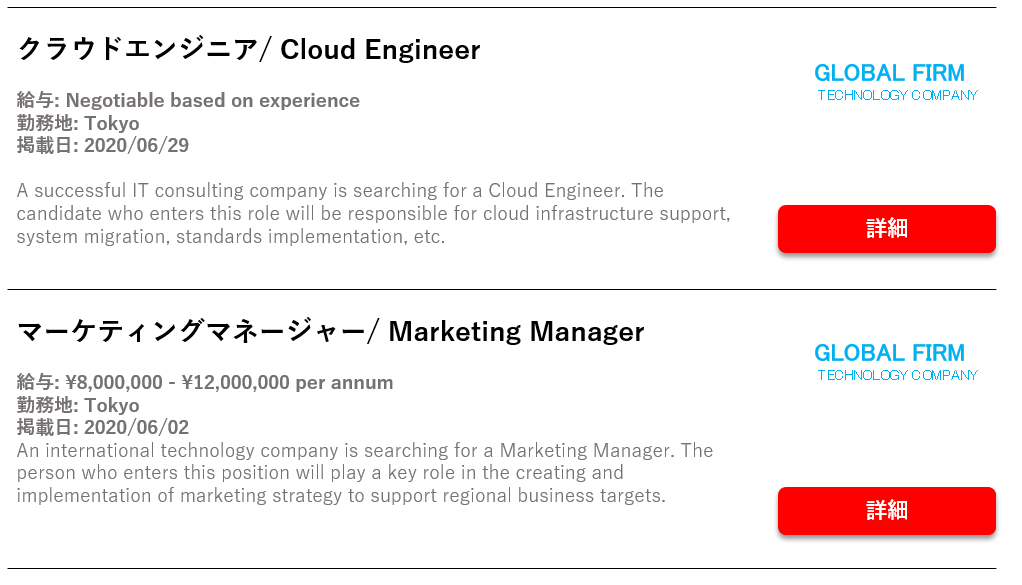Viewport: 1022px width, 585px height.
Task: Click the Global Firm logo for Marketing Manager
Action: point(896,362)
